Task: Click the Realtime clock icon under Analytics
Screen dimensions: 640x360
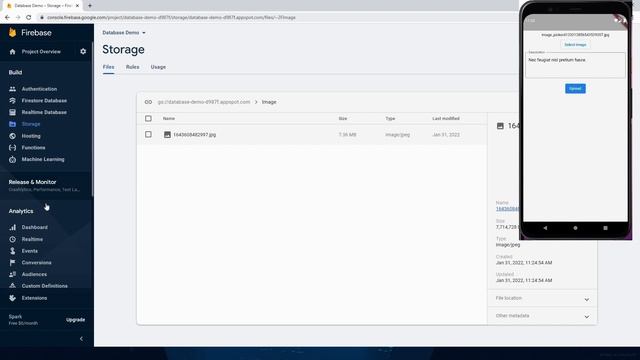Action: (13, 239)
